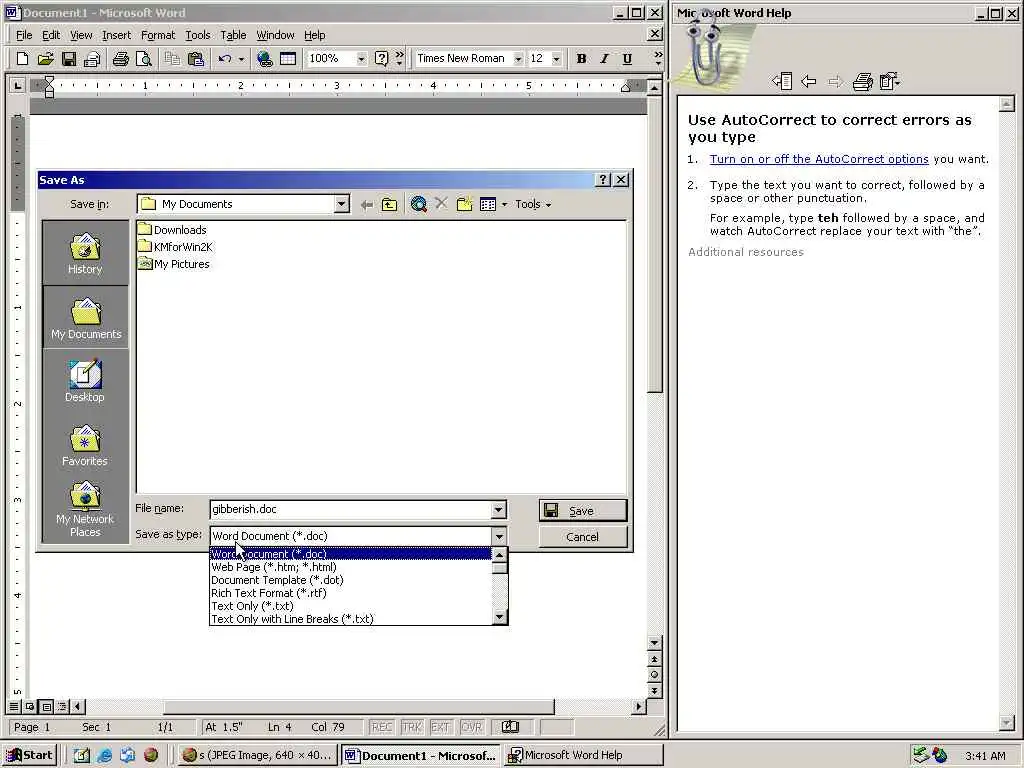Open the Edit menu
This screenshot has width=1024, height=768.
(x=51, y=35)
